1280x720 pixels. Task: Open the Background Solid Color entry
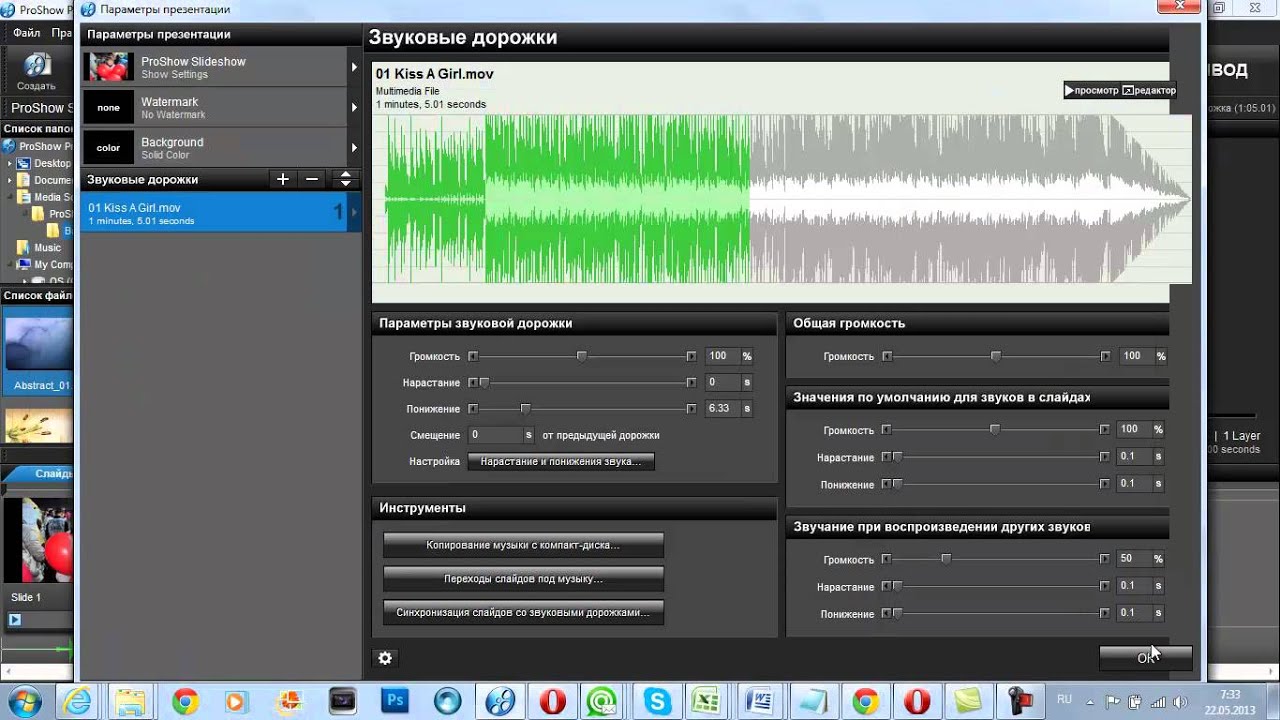click(x=220, y=147)
